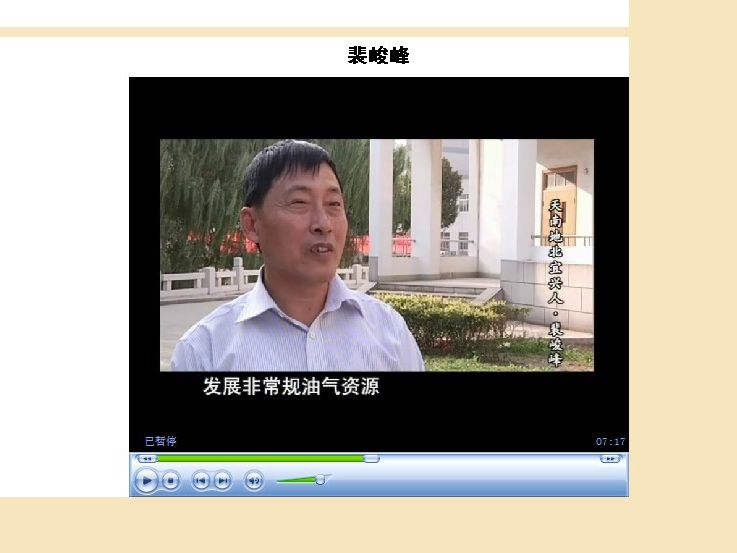Click the 07:17 elapsed time display
737x553 pixels.
(x=610, y=441)
